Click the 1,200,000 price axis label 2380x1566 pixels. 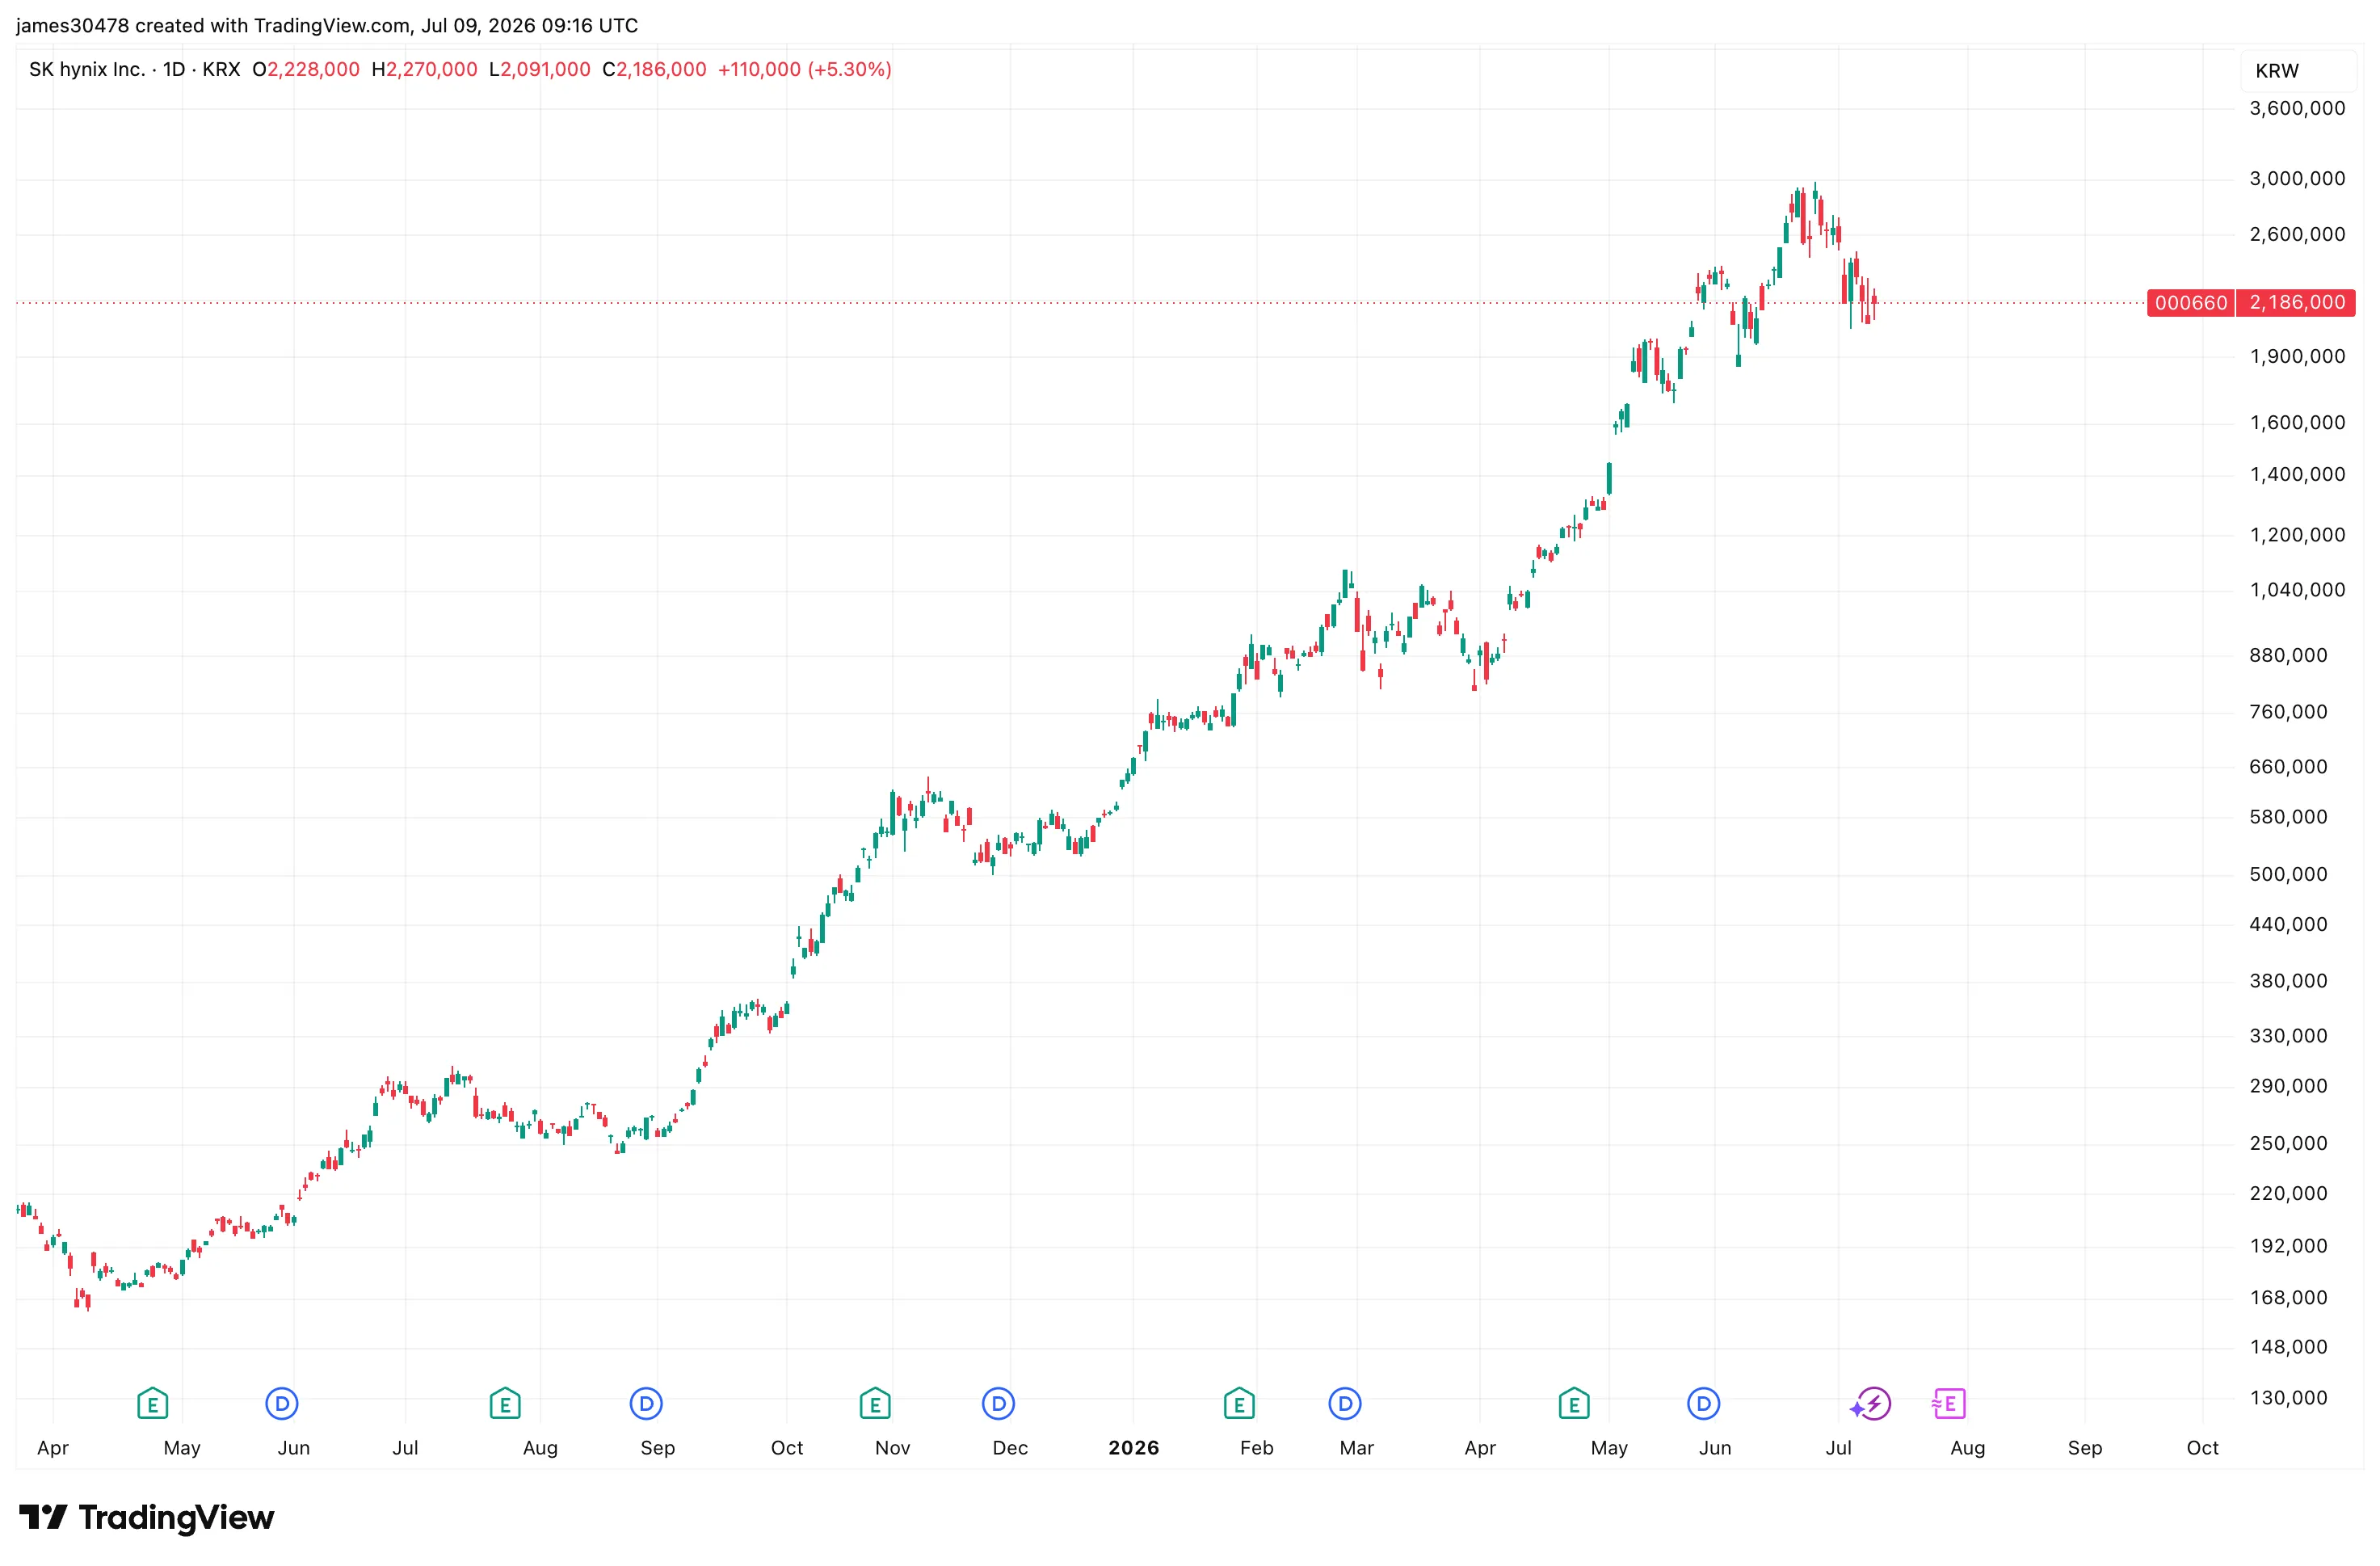[x=2297, y=535]
